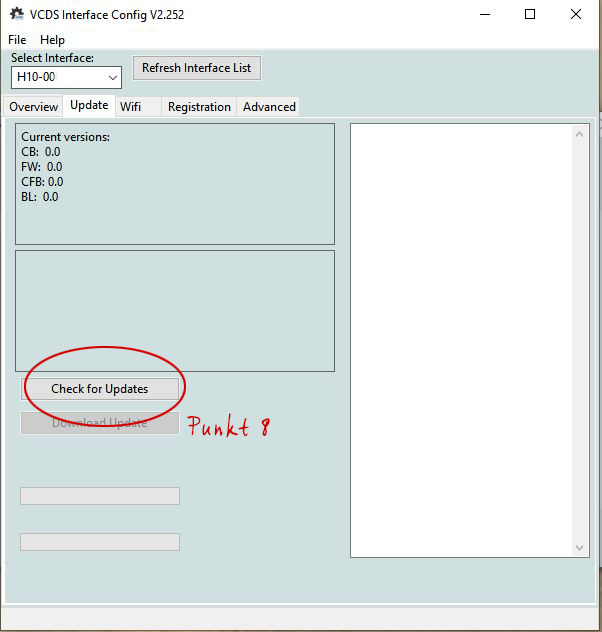Screen dimensions: 602x632
Task: Click the 'Current versions:' label
Action: (65, 137)
